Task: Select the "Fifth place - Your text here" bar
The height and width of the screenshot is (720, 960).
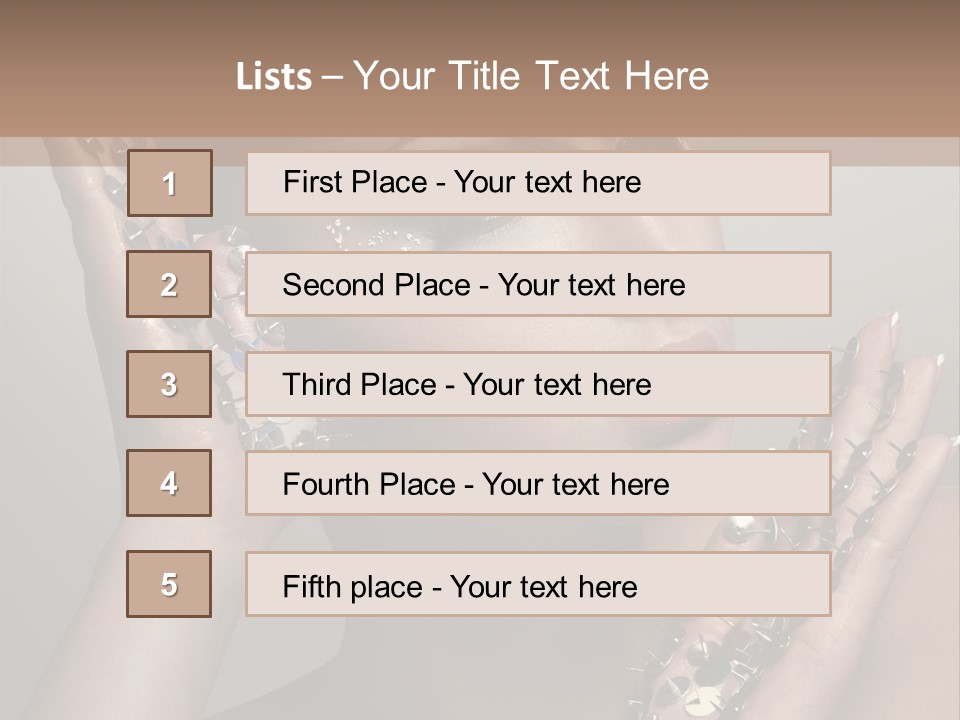Action: coord(538,585)
